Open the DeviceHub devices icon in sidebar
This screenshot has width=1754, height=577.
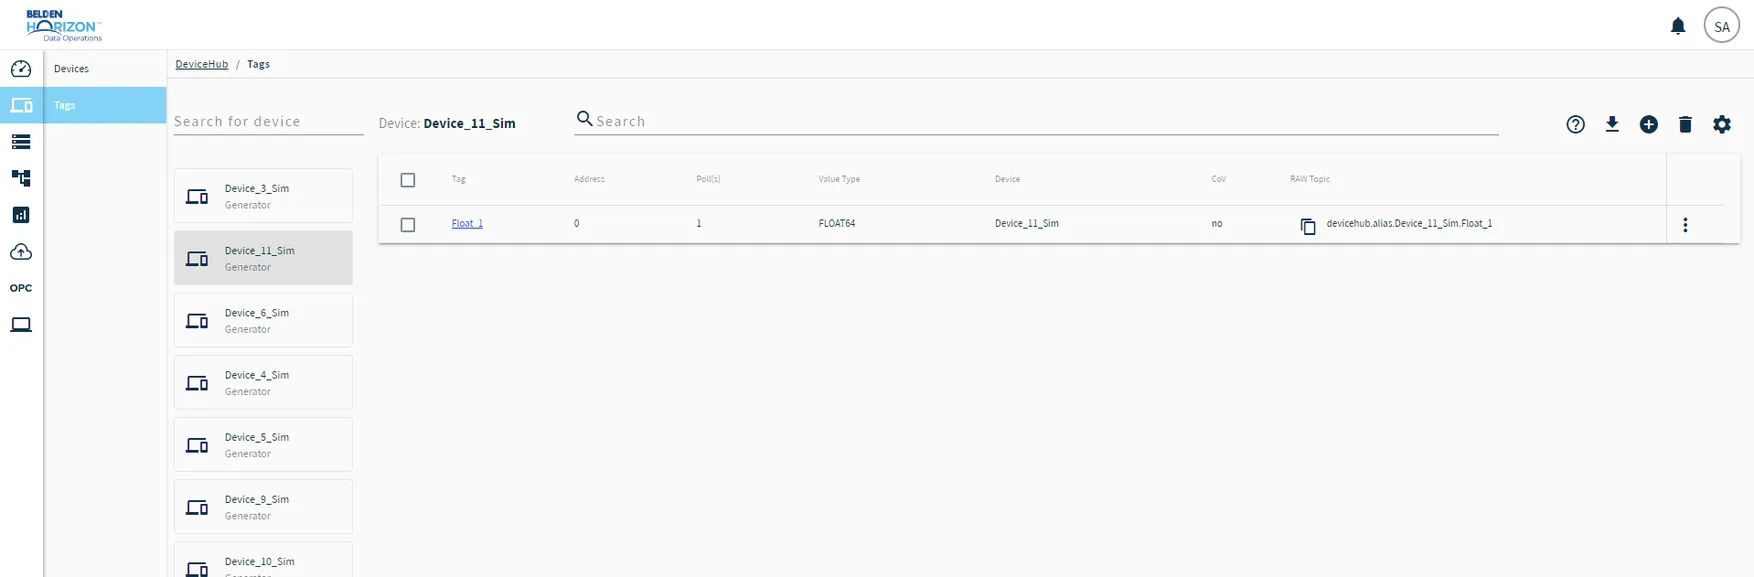point(21,105)
